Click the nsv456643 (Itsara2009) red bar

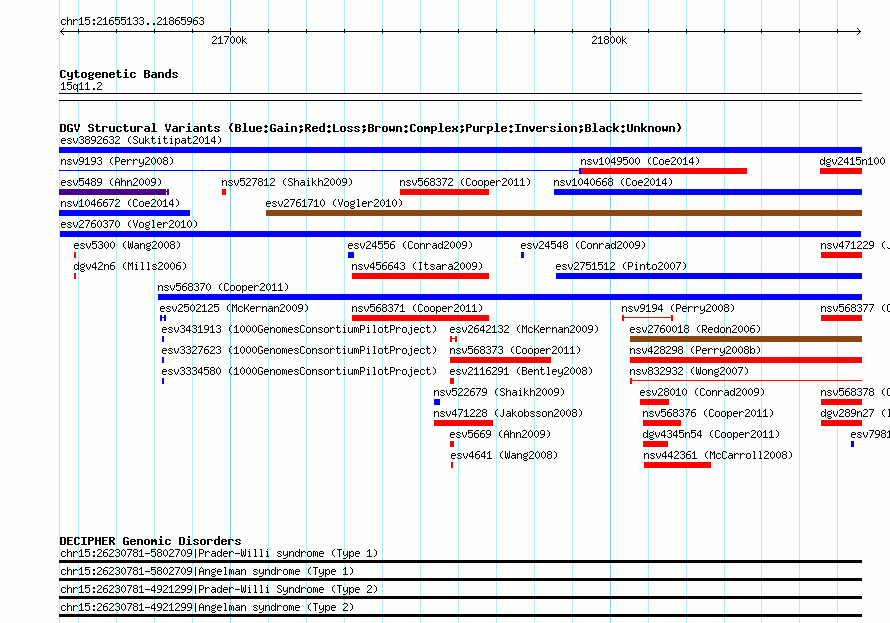(x=420, y=276)
